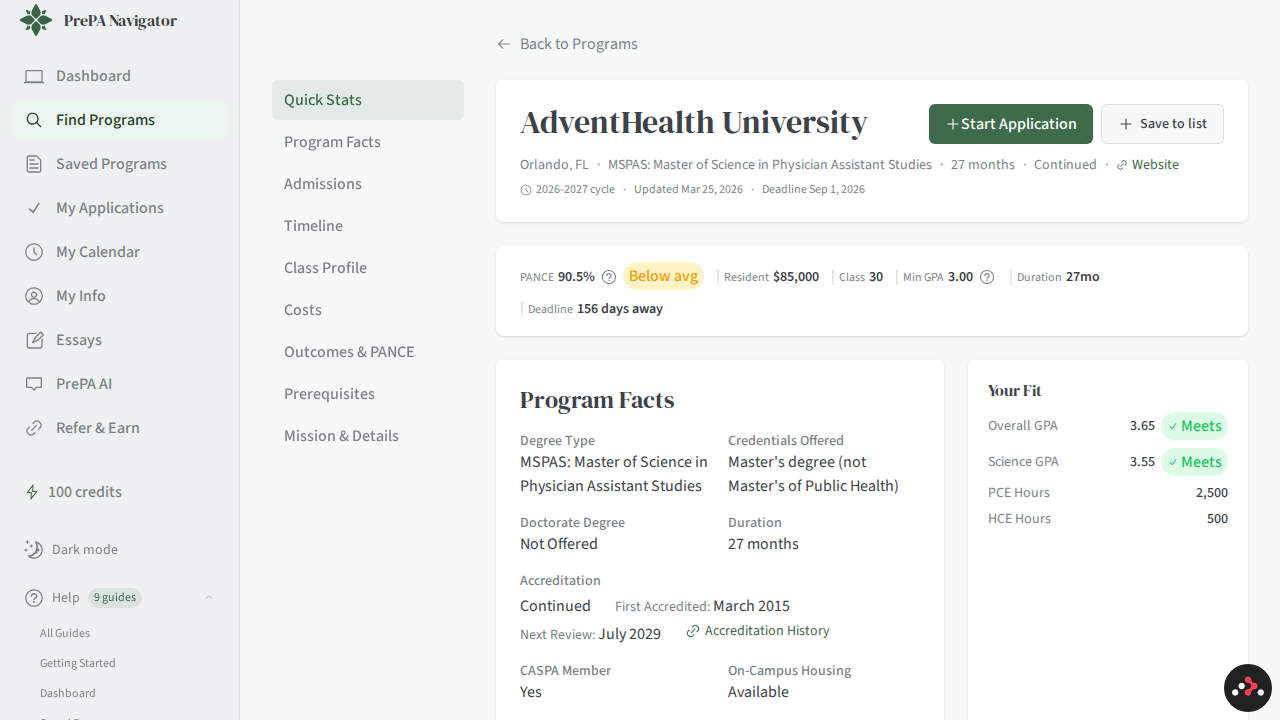This screenshot has height=720, width=1280.
Task: Click the Min GPA info question icon
Action: pyautogui.click(x=987, y=277)
